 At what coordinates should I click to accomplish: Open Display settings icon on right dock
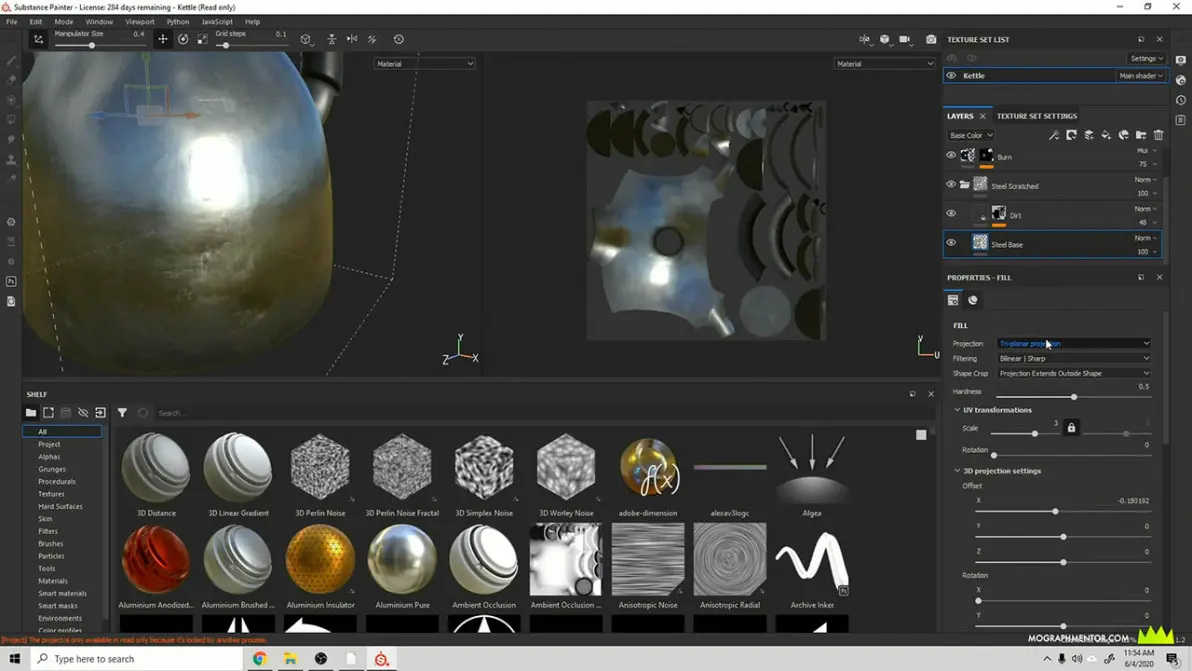1181,60
